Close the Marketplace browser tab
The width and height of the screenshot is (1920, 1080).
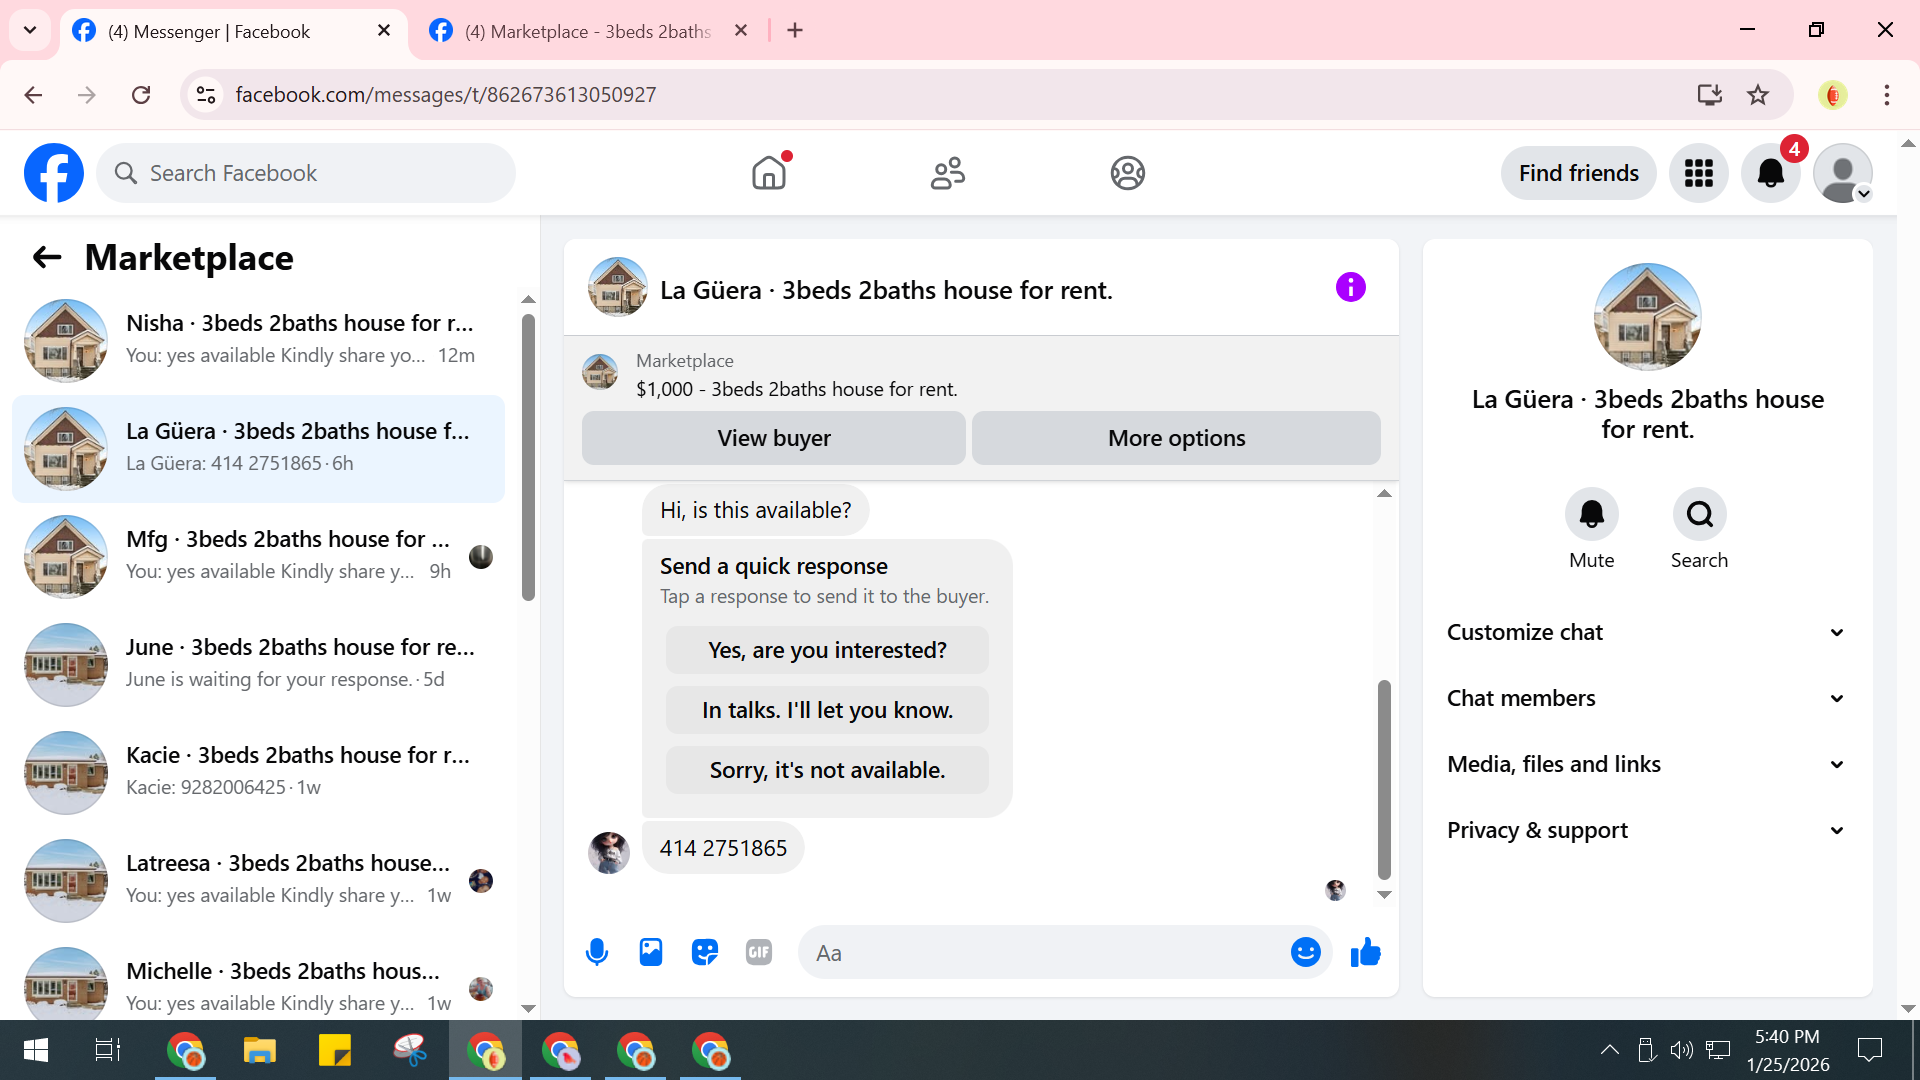click(741, 31)
